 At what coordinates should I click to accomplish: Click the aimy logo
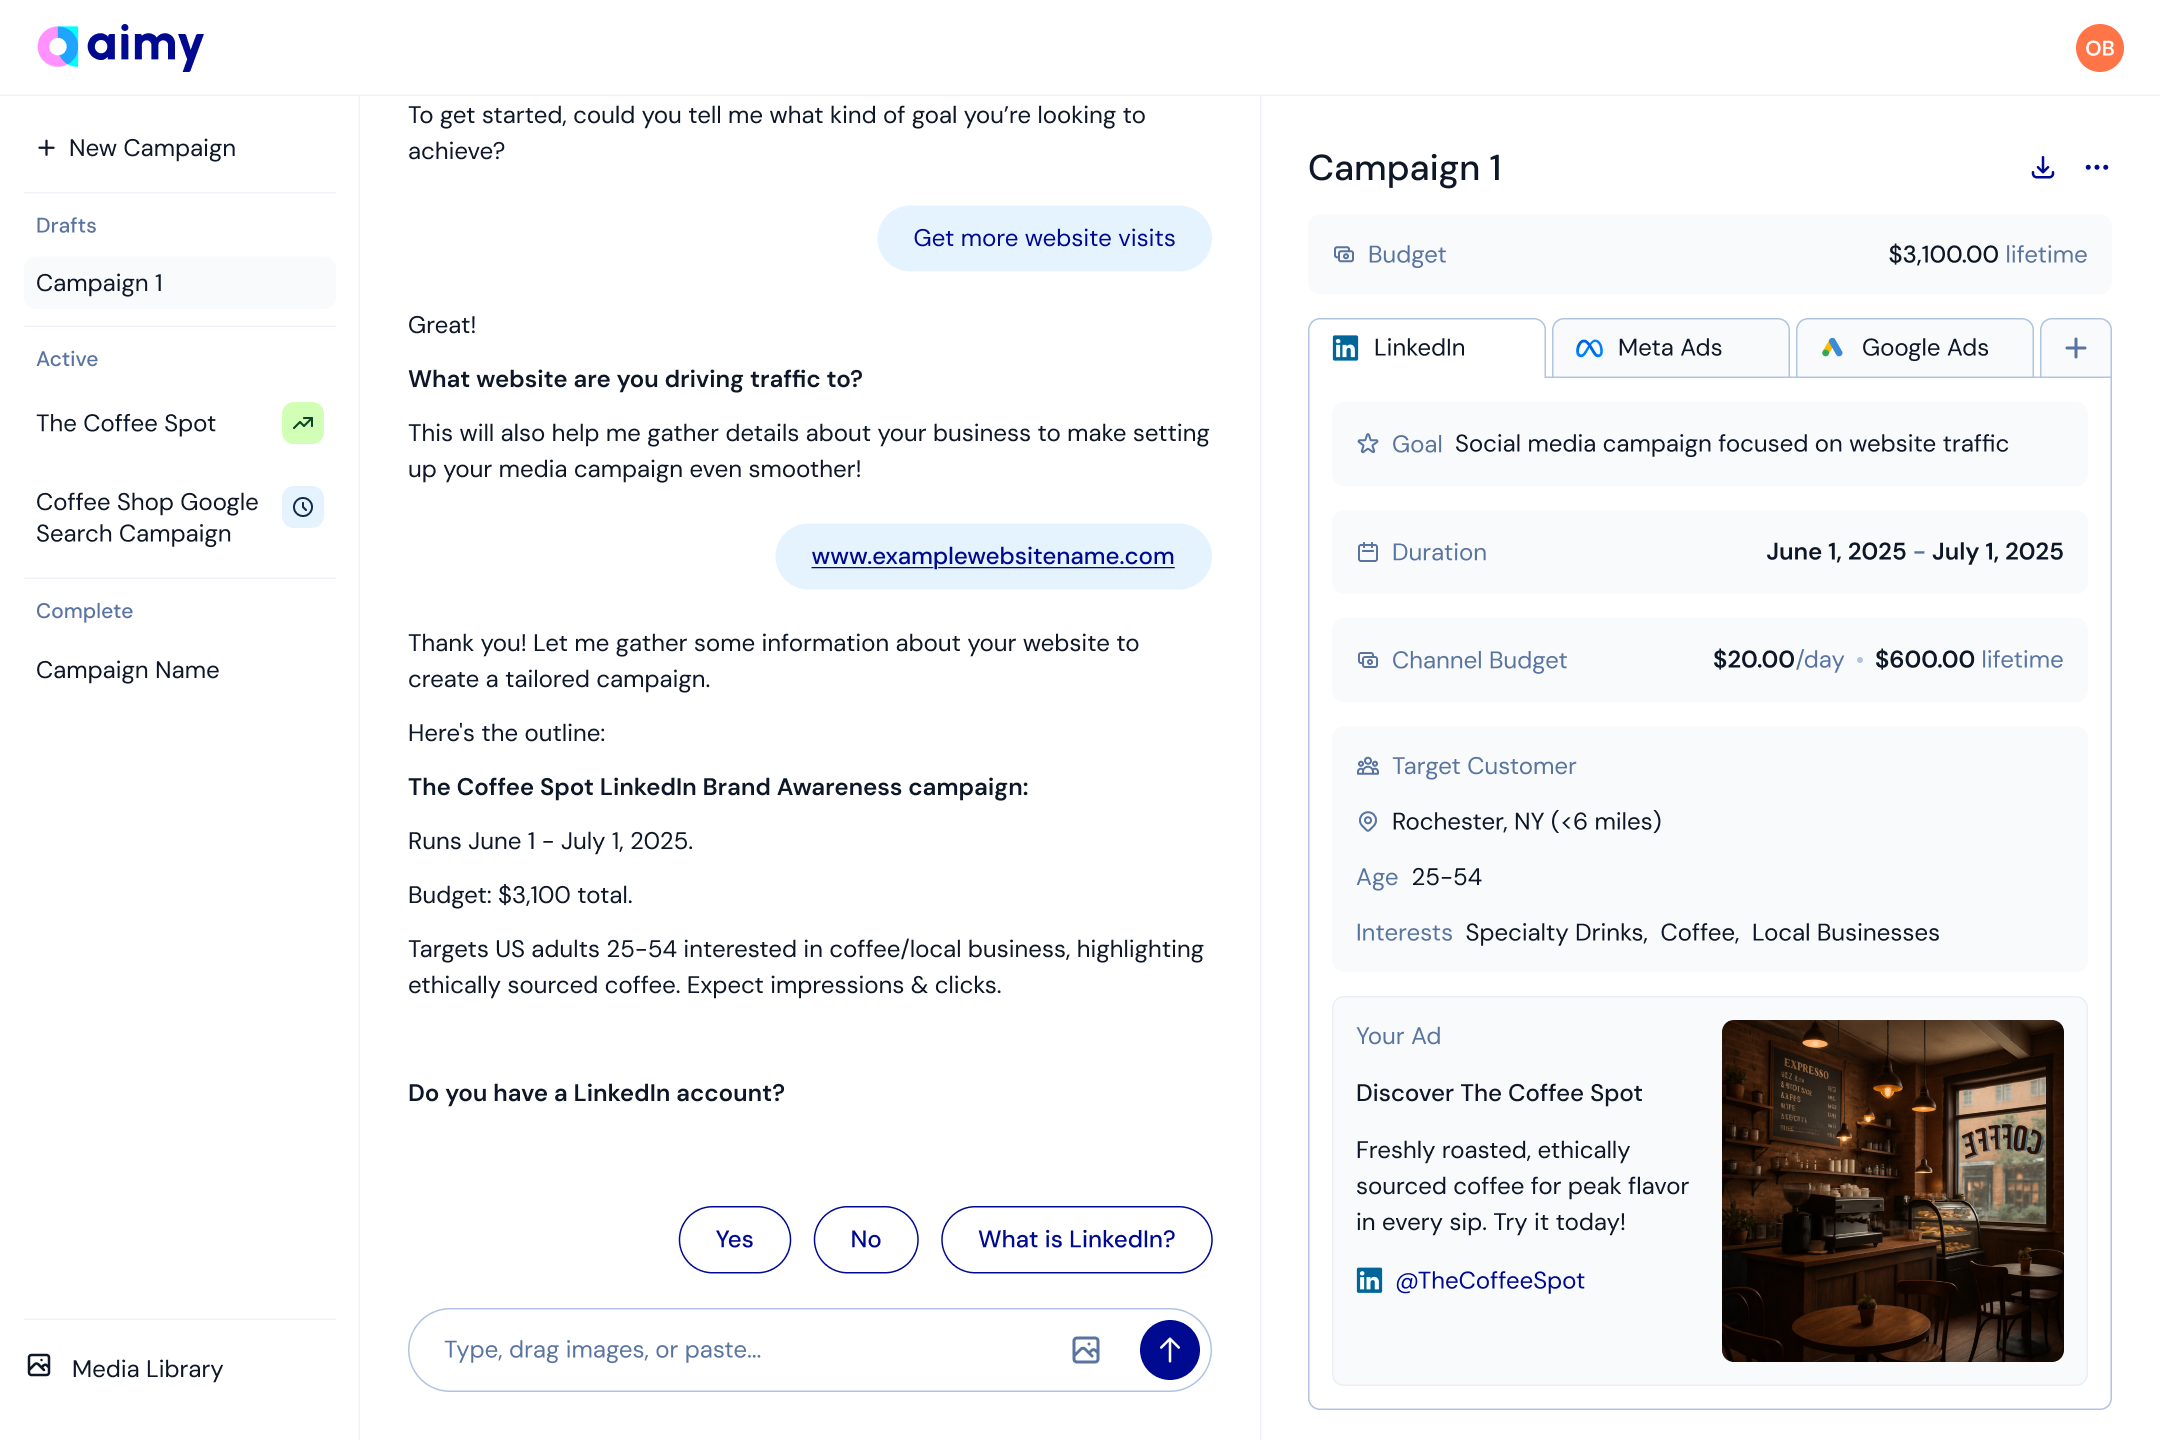click(120, 46)
